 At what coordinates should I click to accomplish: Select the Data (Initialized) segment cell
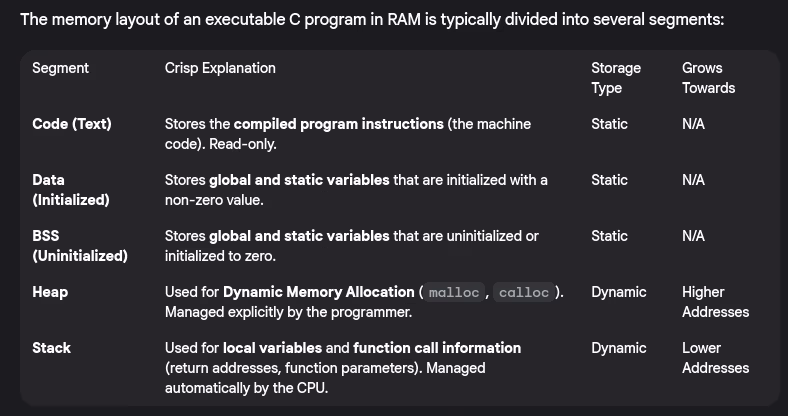point(71,190)
